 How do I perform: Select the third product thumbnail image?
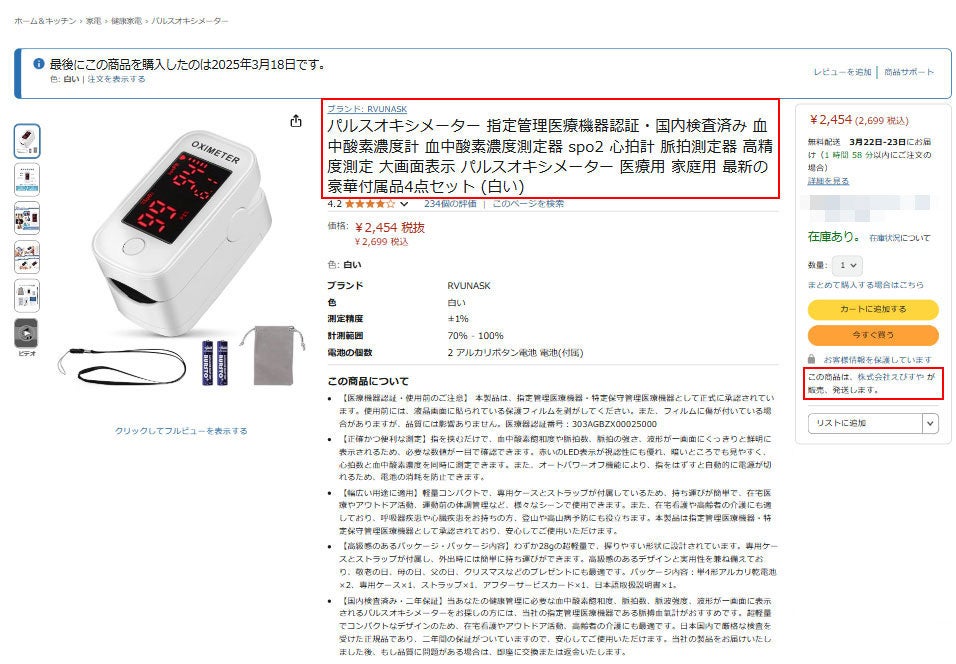pyautogui.click(x=27, y=218)
